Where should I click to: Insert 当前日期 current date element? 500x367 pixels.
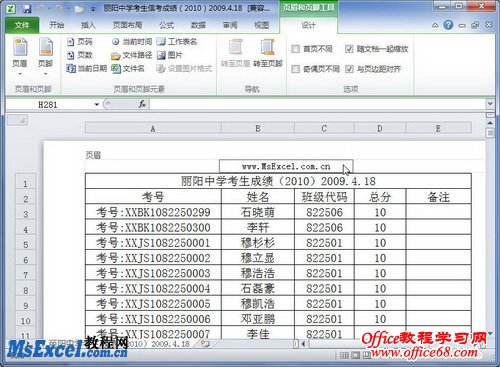point(86,69)
